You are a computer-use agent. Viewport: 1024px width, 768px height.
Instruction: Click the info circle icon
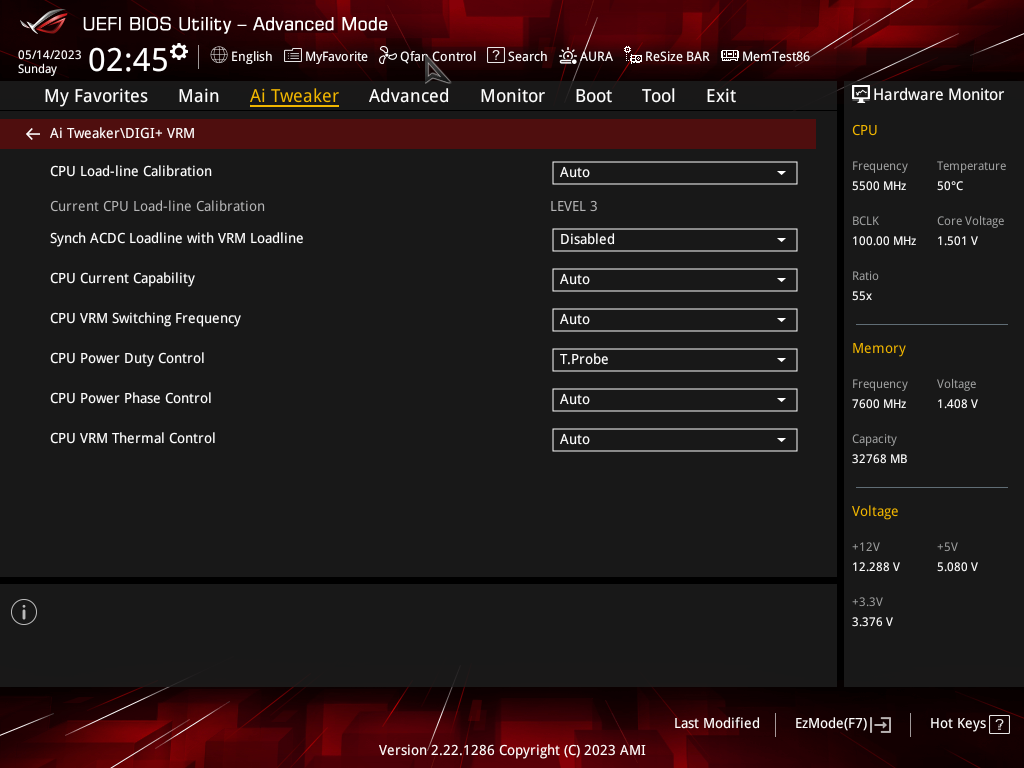click(x=24, y=612)
